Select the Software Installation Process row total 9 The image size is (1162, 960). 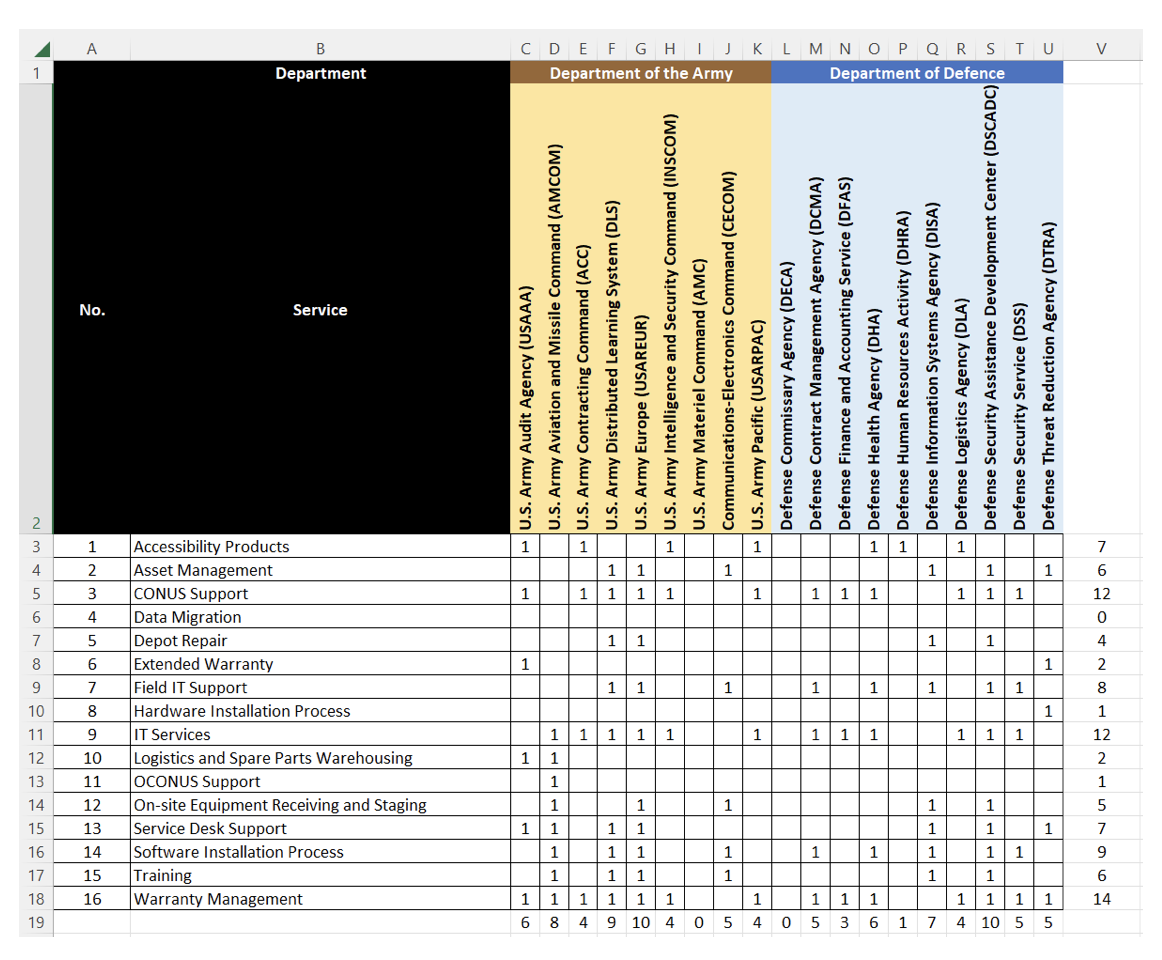[x=1102, y=852]
